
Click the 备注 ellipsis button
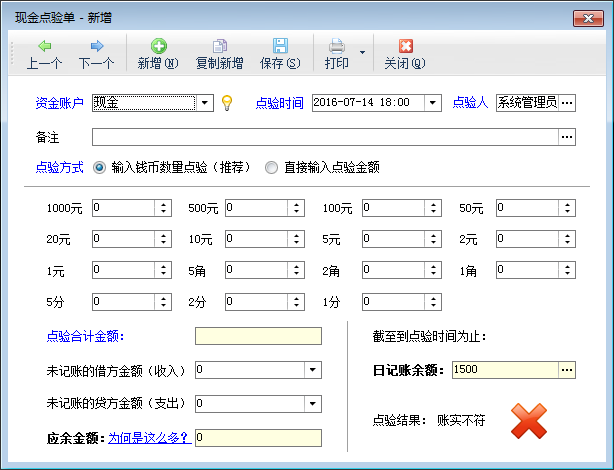(567, 137)
